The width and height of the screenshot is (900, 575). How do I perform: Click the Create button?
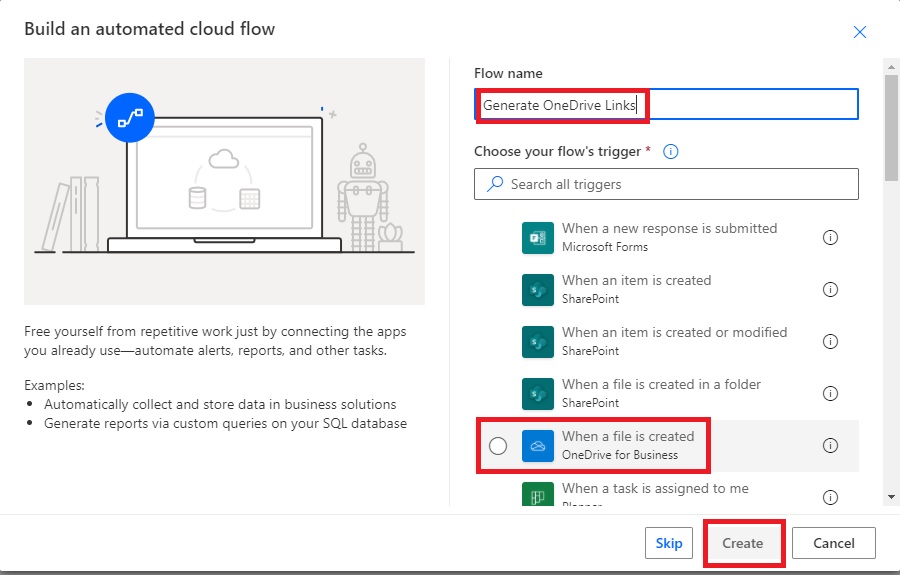(x=742, y=543)
